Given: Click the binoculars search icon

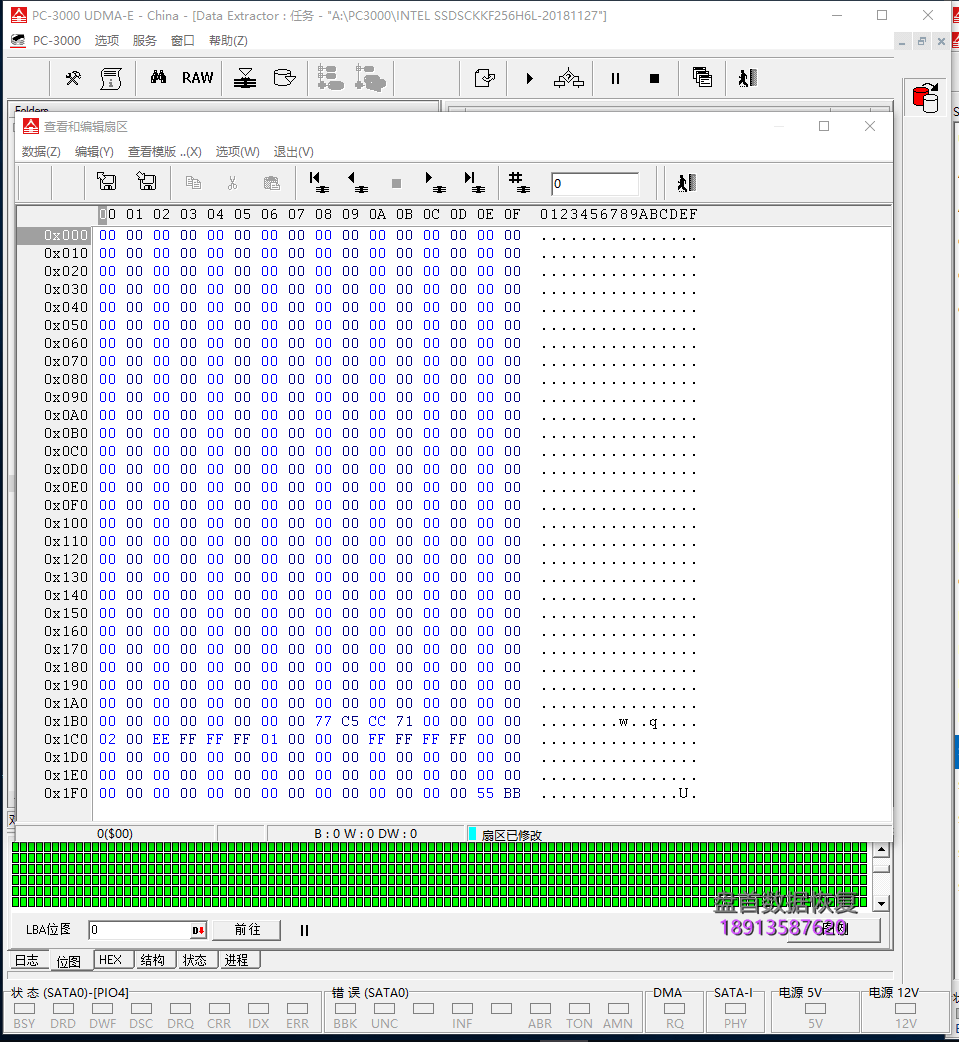Looking at the screenshot, I should tap(158, 78).
